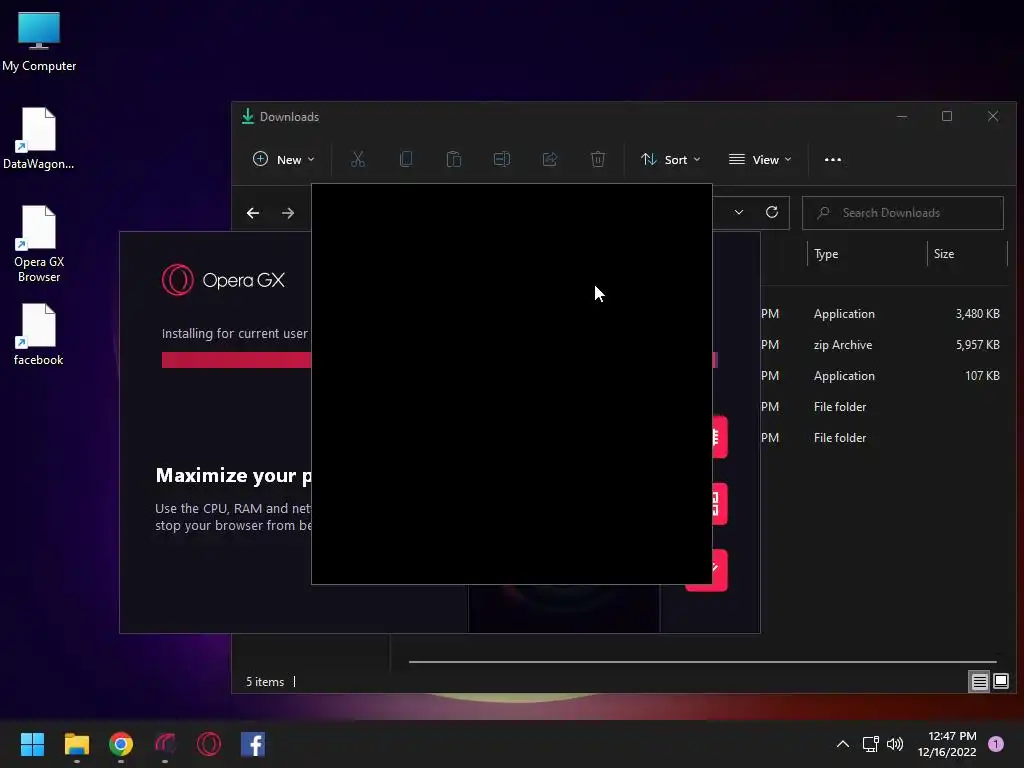Go forward with the right arrow in Downloads
The image size is (1024, 768).
point(288,213)
